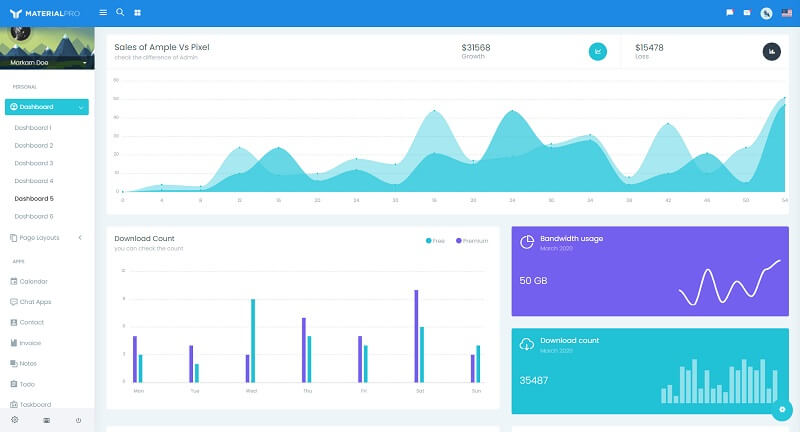Image resolution: width=800 pixels, height=432 pixels.
Task: Go to Chat Apps in sidebar
Action: [35, 301]
